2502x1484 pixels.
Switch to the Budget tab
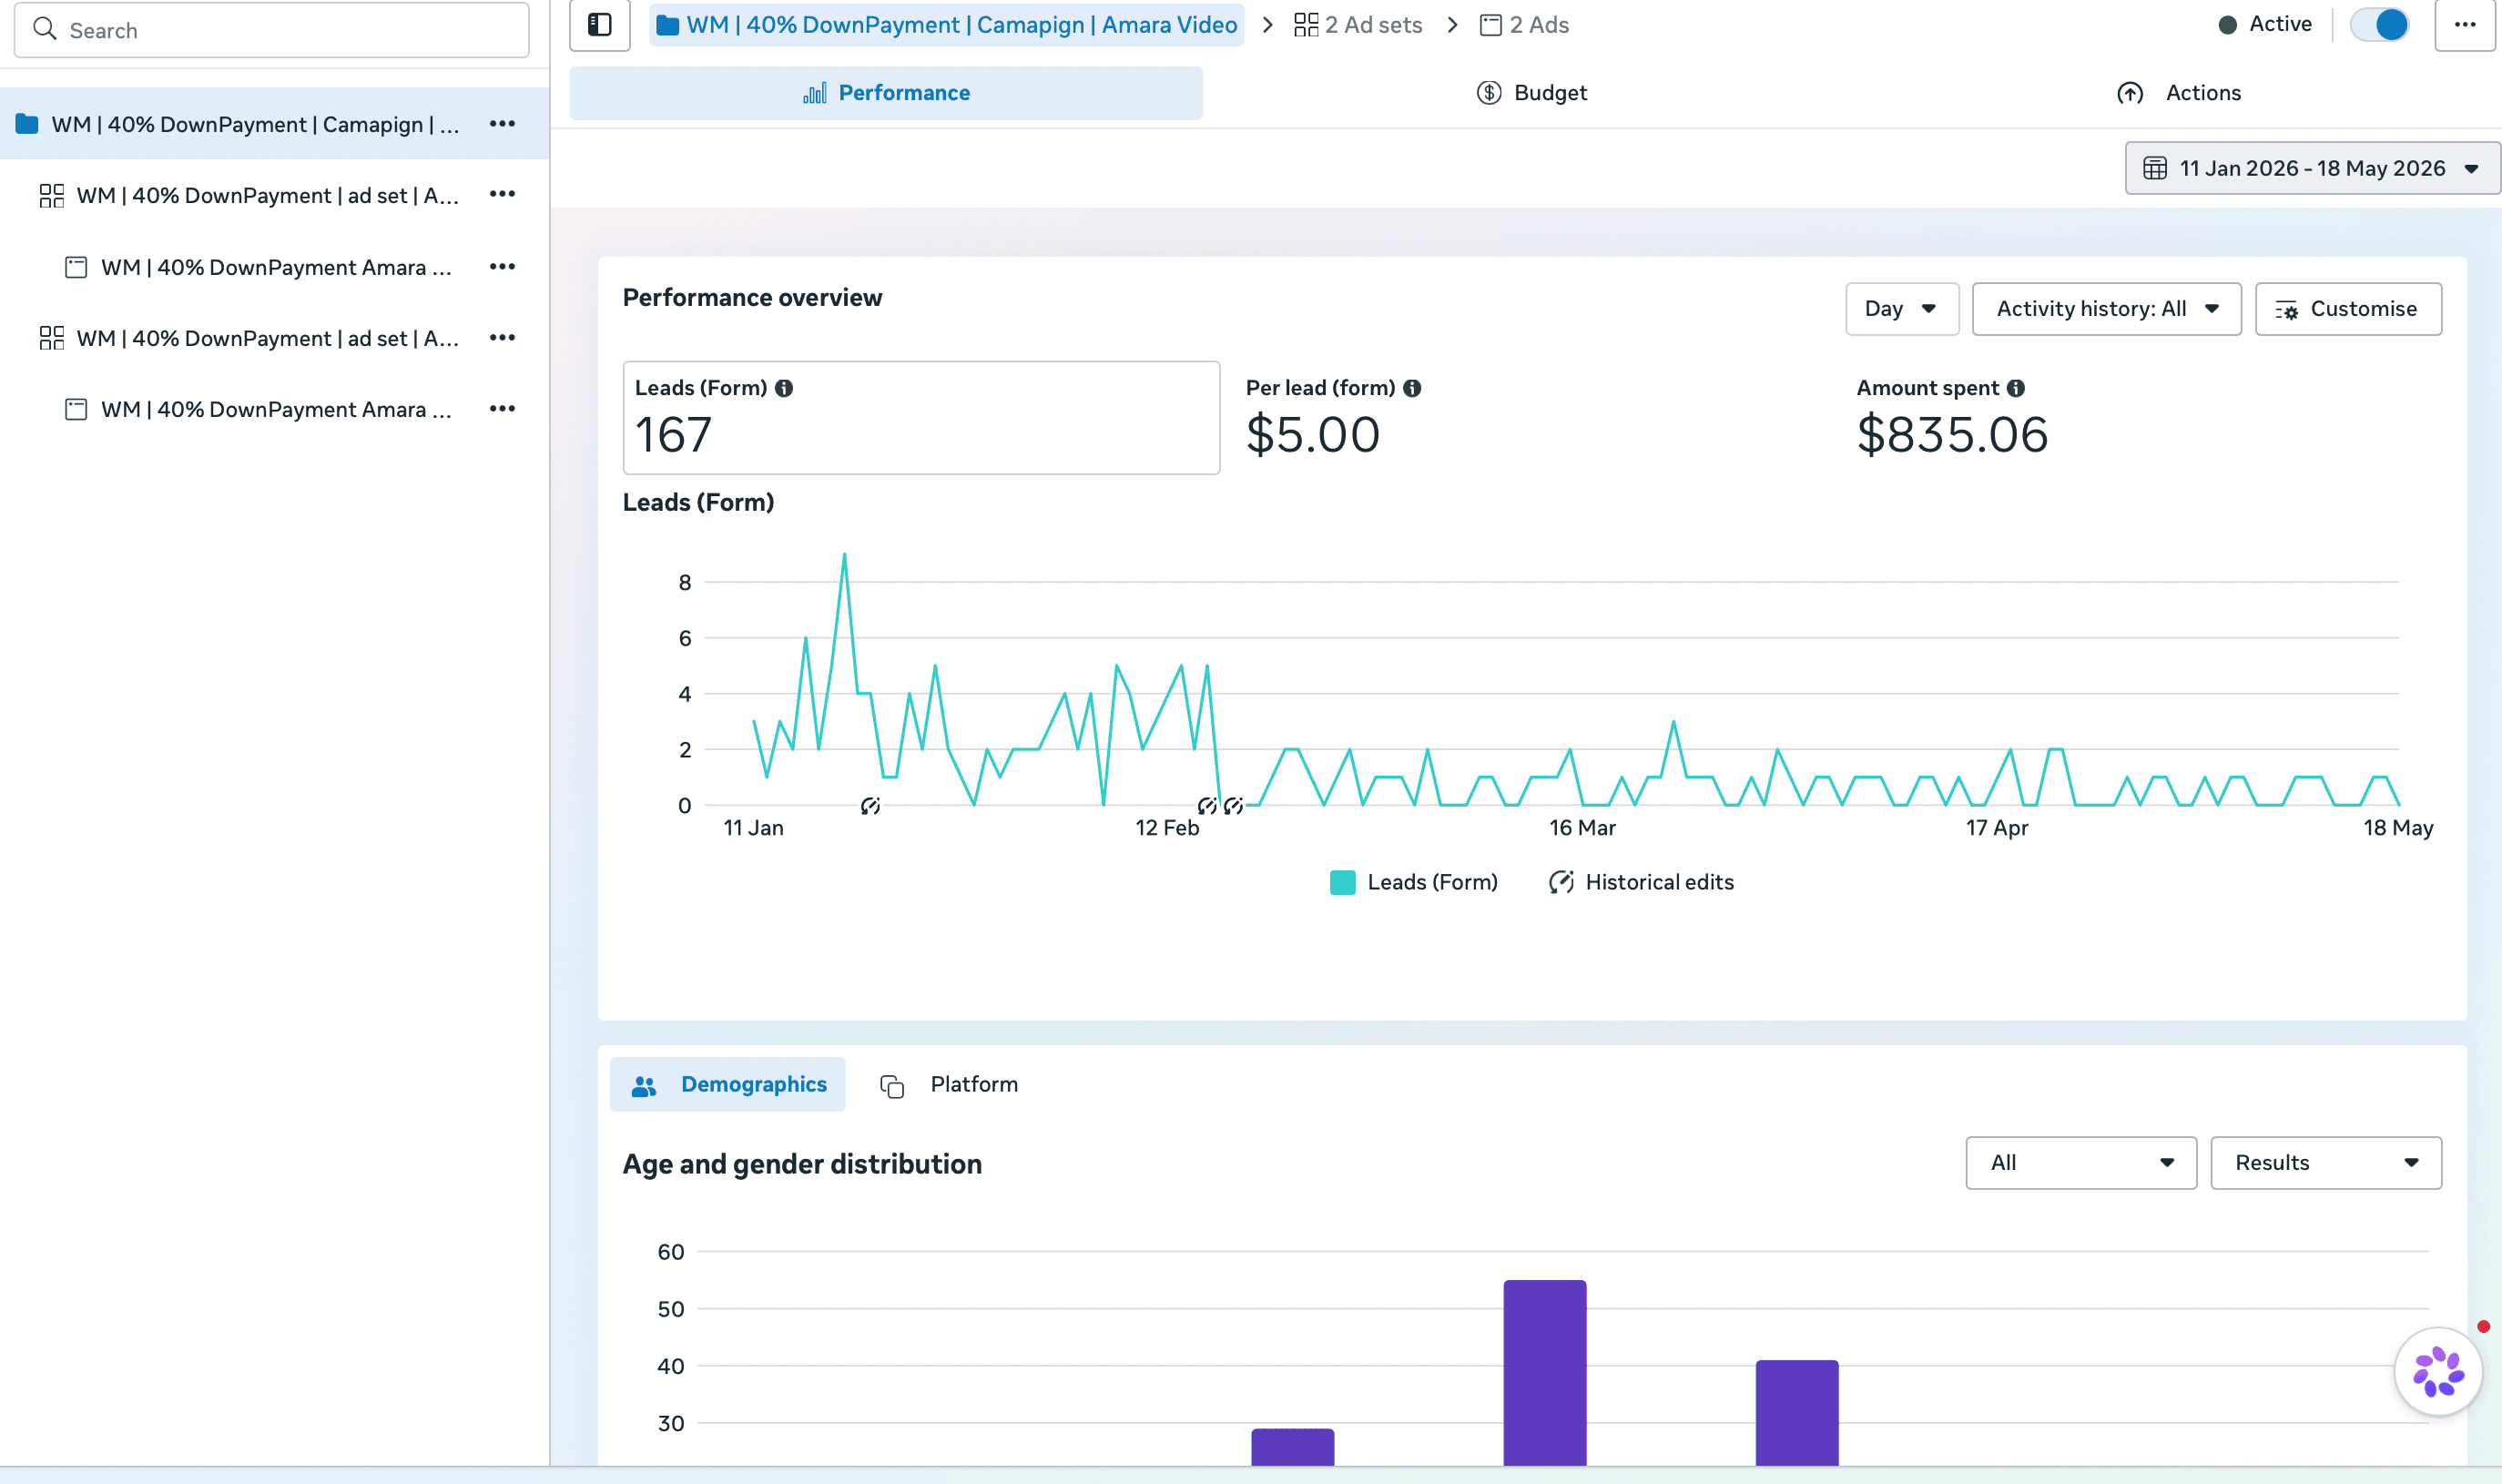tap(1531, 93)
